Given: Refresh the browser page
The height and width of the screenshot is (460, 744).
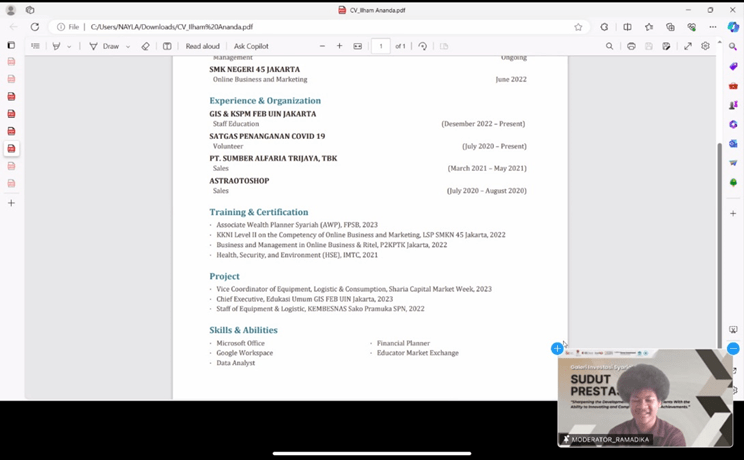Looking at the screenshot, I should (35, 27).
